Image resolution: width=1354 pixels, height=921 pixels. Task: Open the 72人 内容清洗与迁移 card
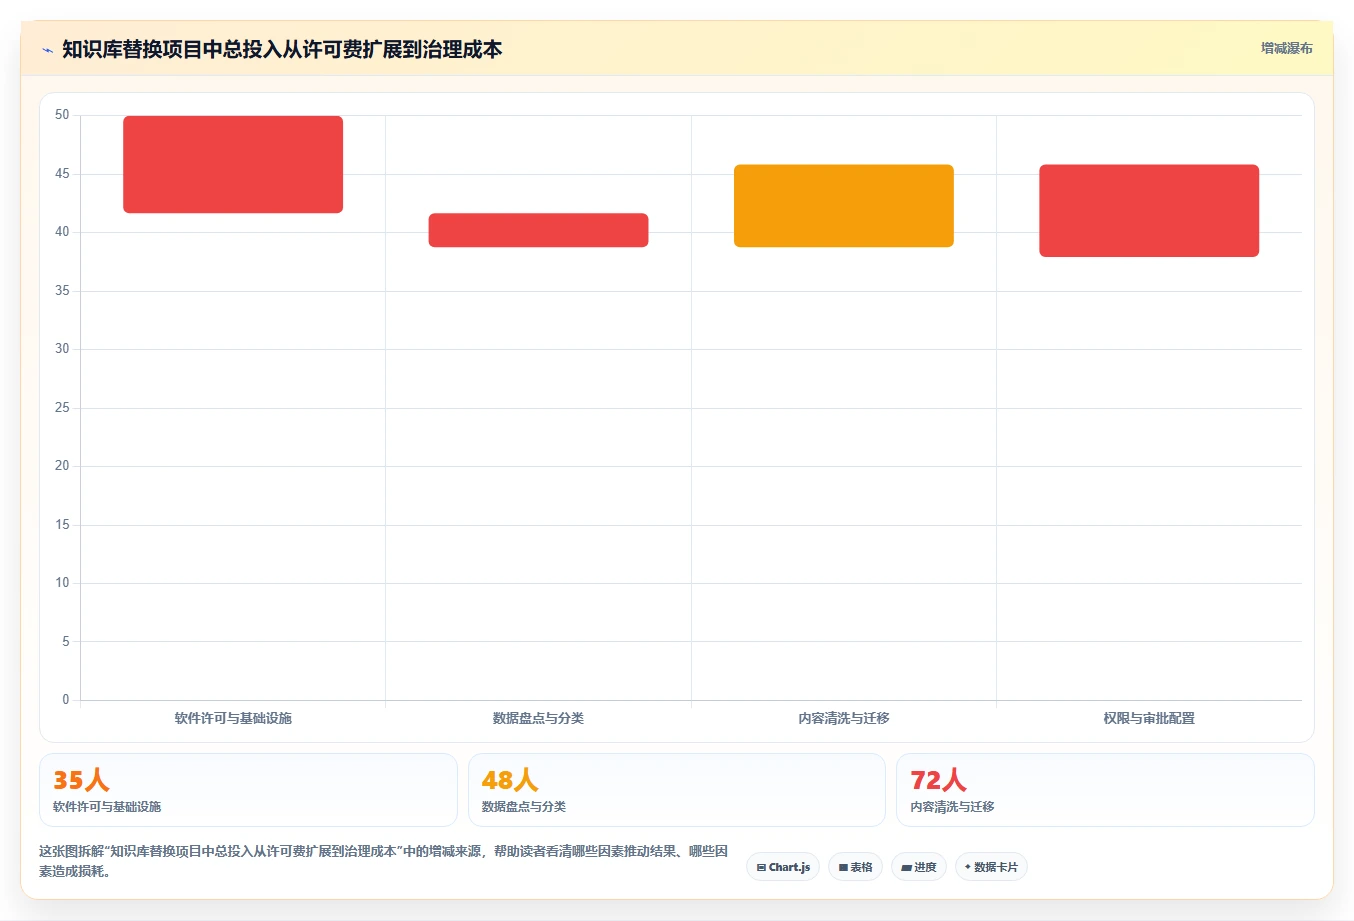pyautogui.click(x=1105, y=790)
